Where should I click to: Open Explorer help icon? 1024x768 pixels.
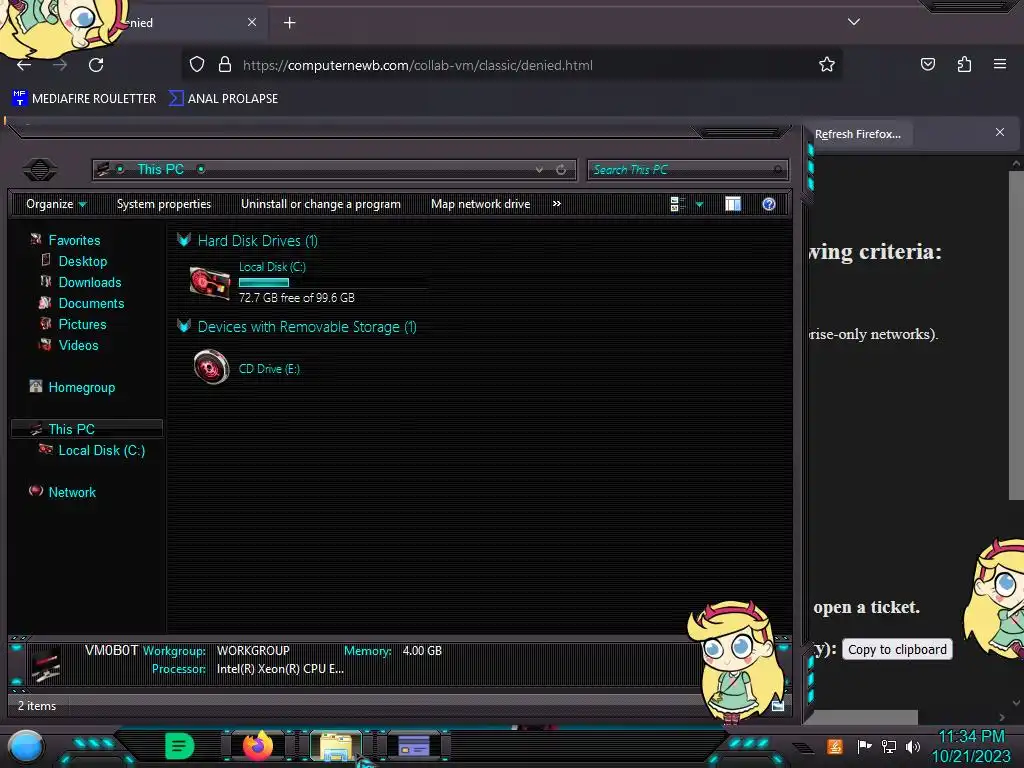tap(769, 204)
